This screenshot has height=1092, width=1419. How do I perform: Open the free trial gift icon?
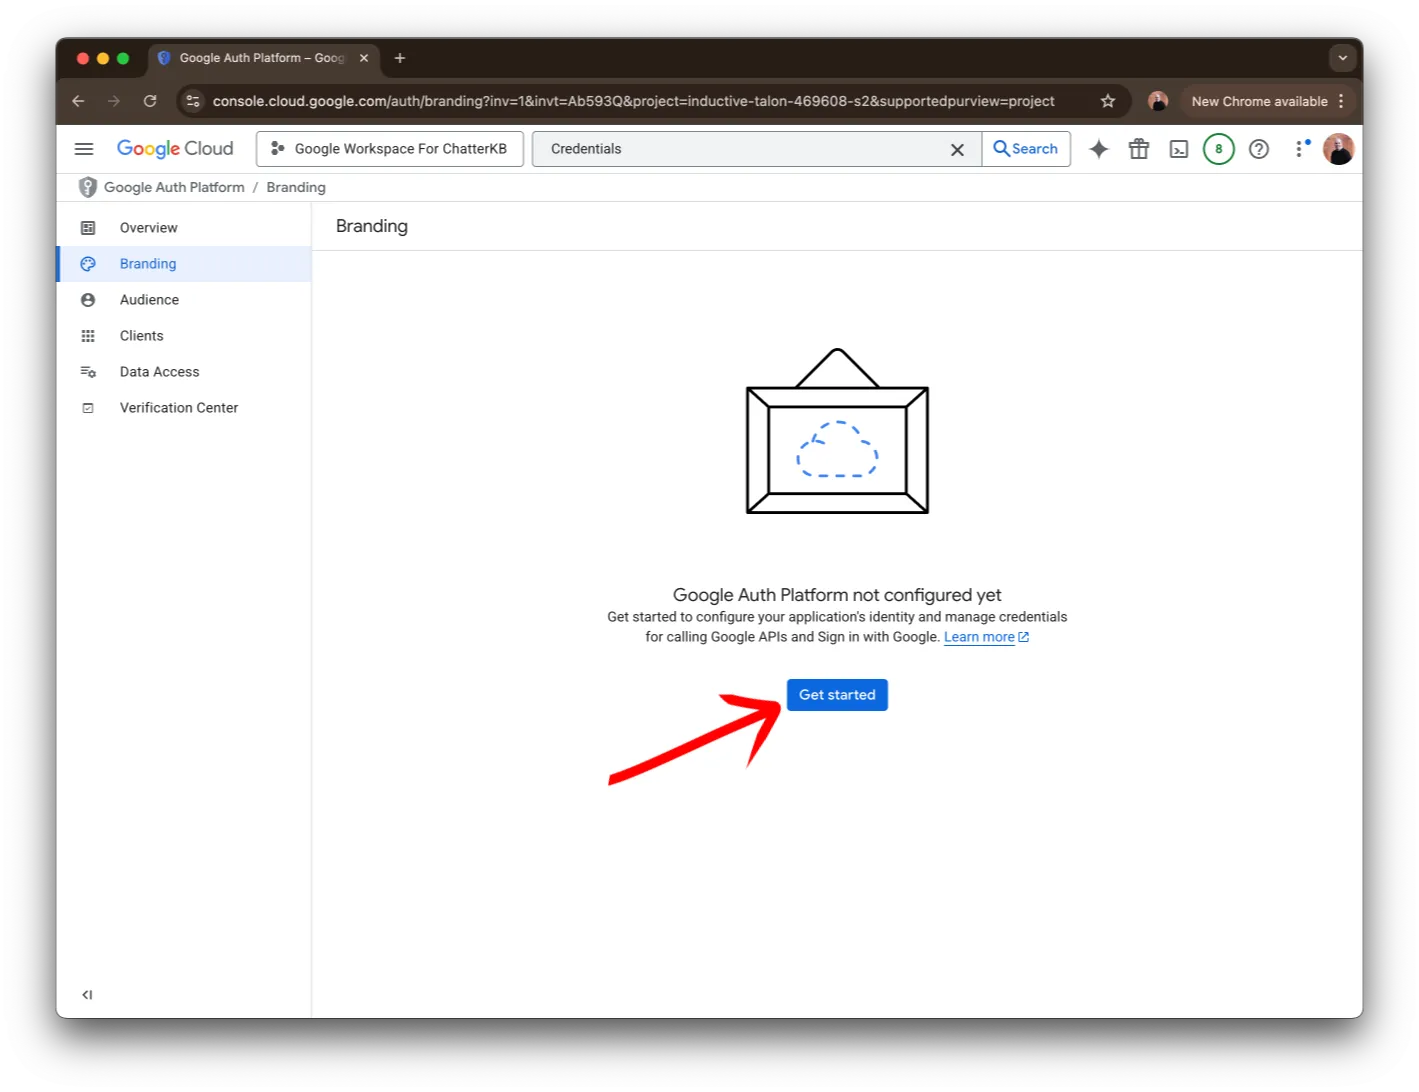(x=1139, y=149)
